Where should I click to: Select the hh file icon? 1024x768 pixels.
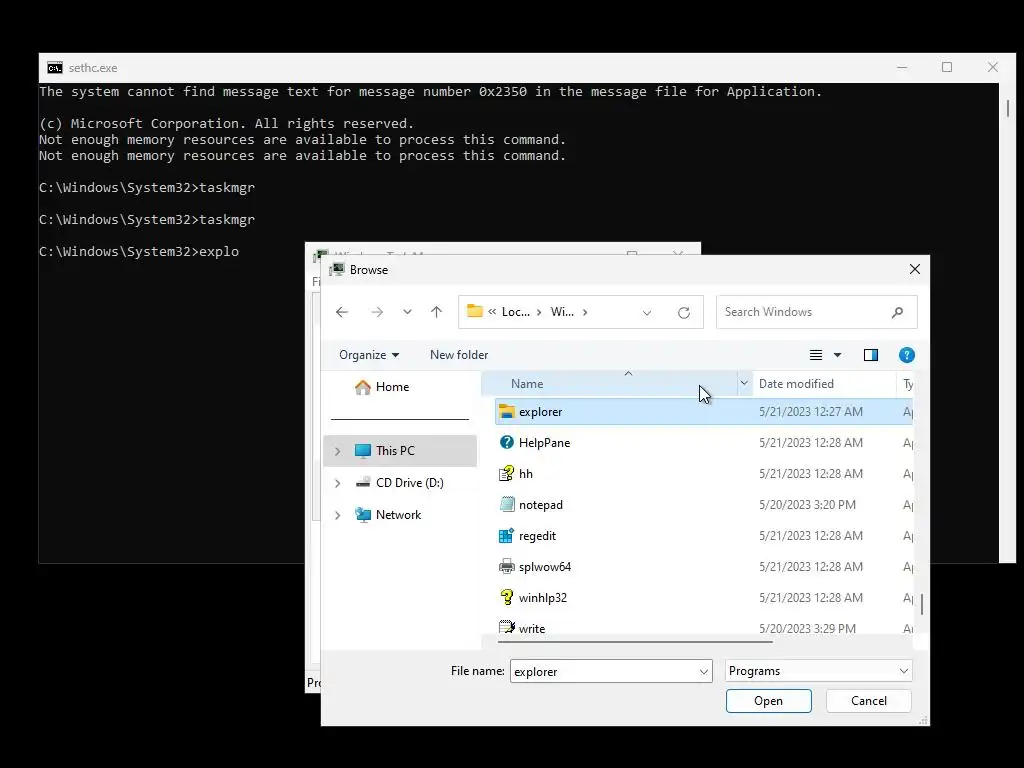507,473
